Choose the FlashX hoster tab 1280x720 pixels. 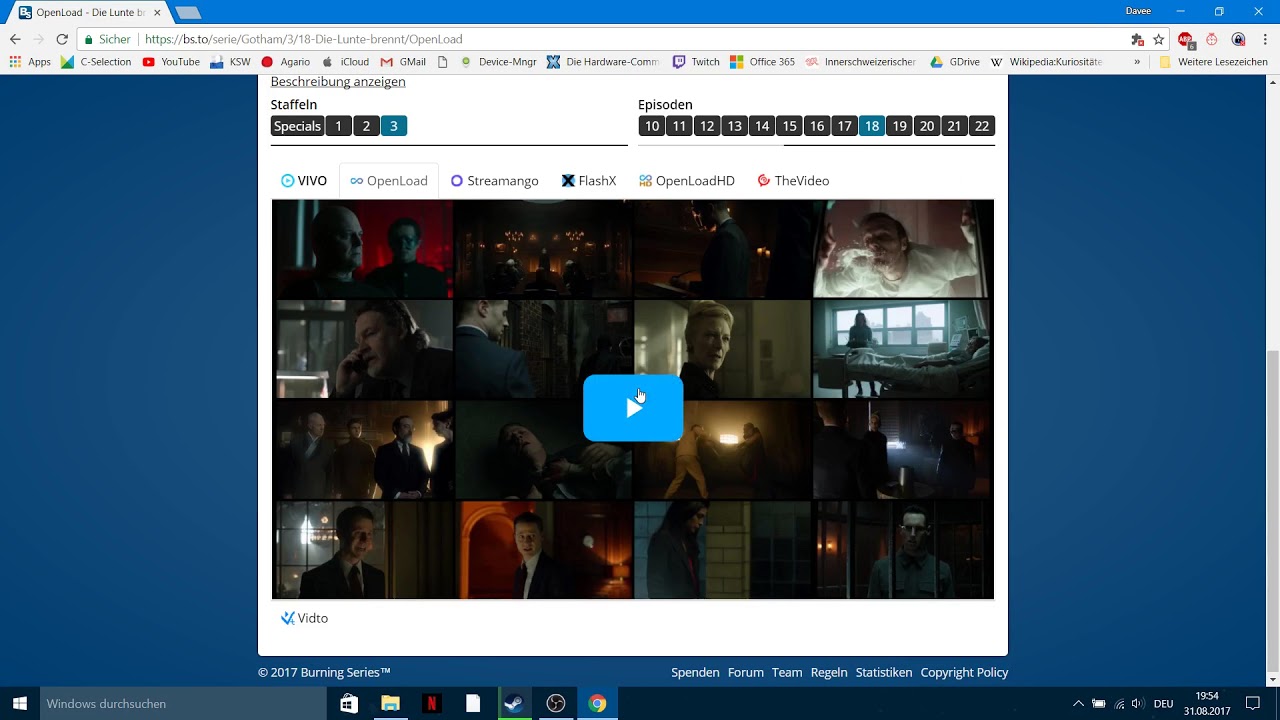coord(589,181)
